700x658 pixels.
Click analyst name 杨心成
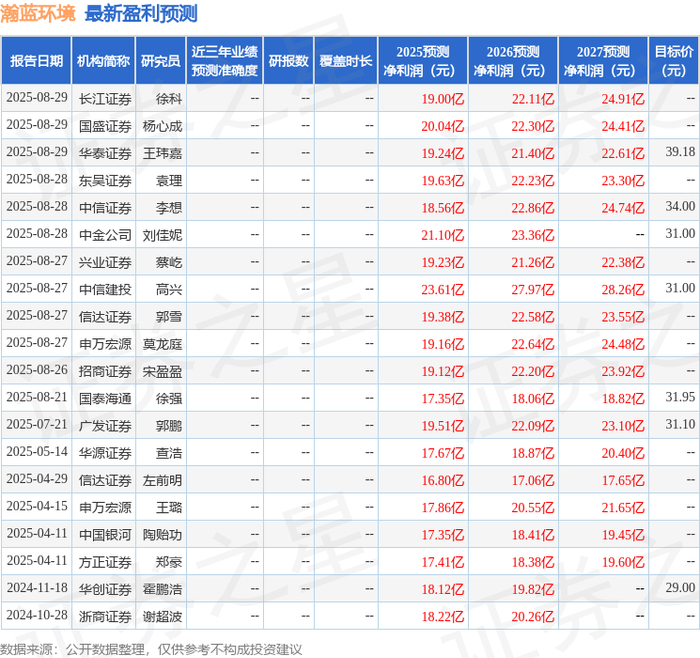point(162,126)
